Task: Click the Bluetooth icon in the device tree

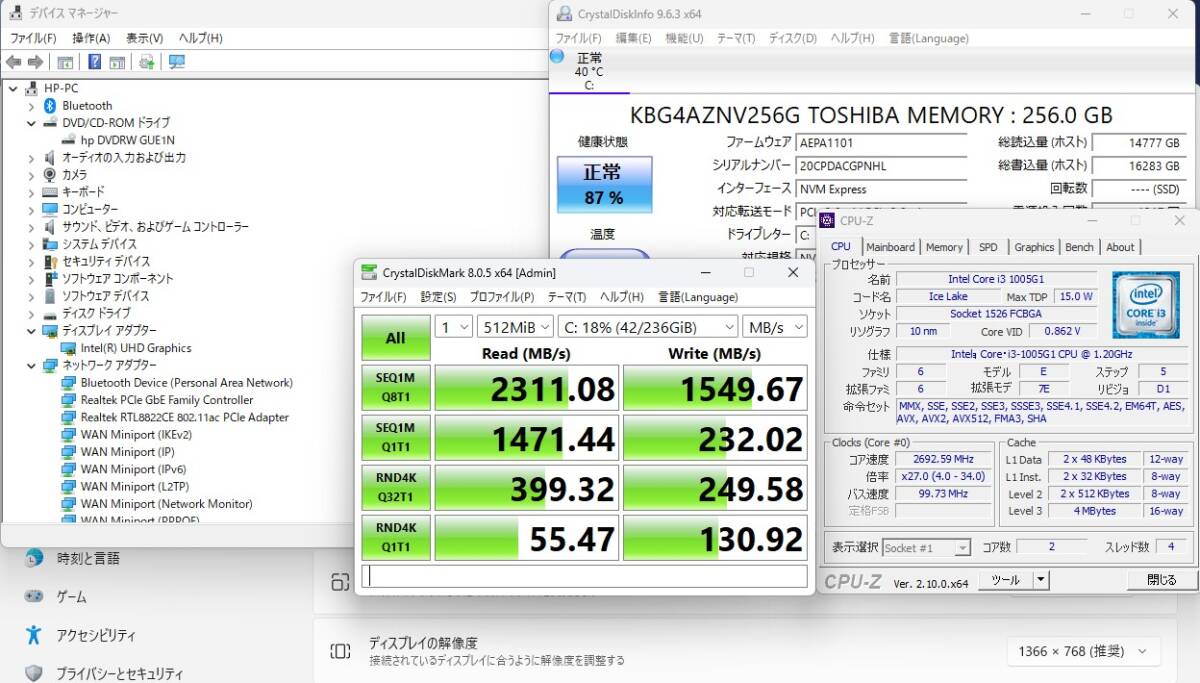Action: click(50, 105)
